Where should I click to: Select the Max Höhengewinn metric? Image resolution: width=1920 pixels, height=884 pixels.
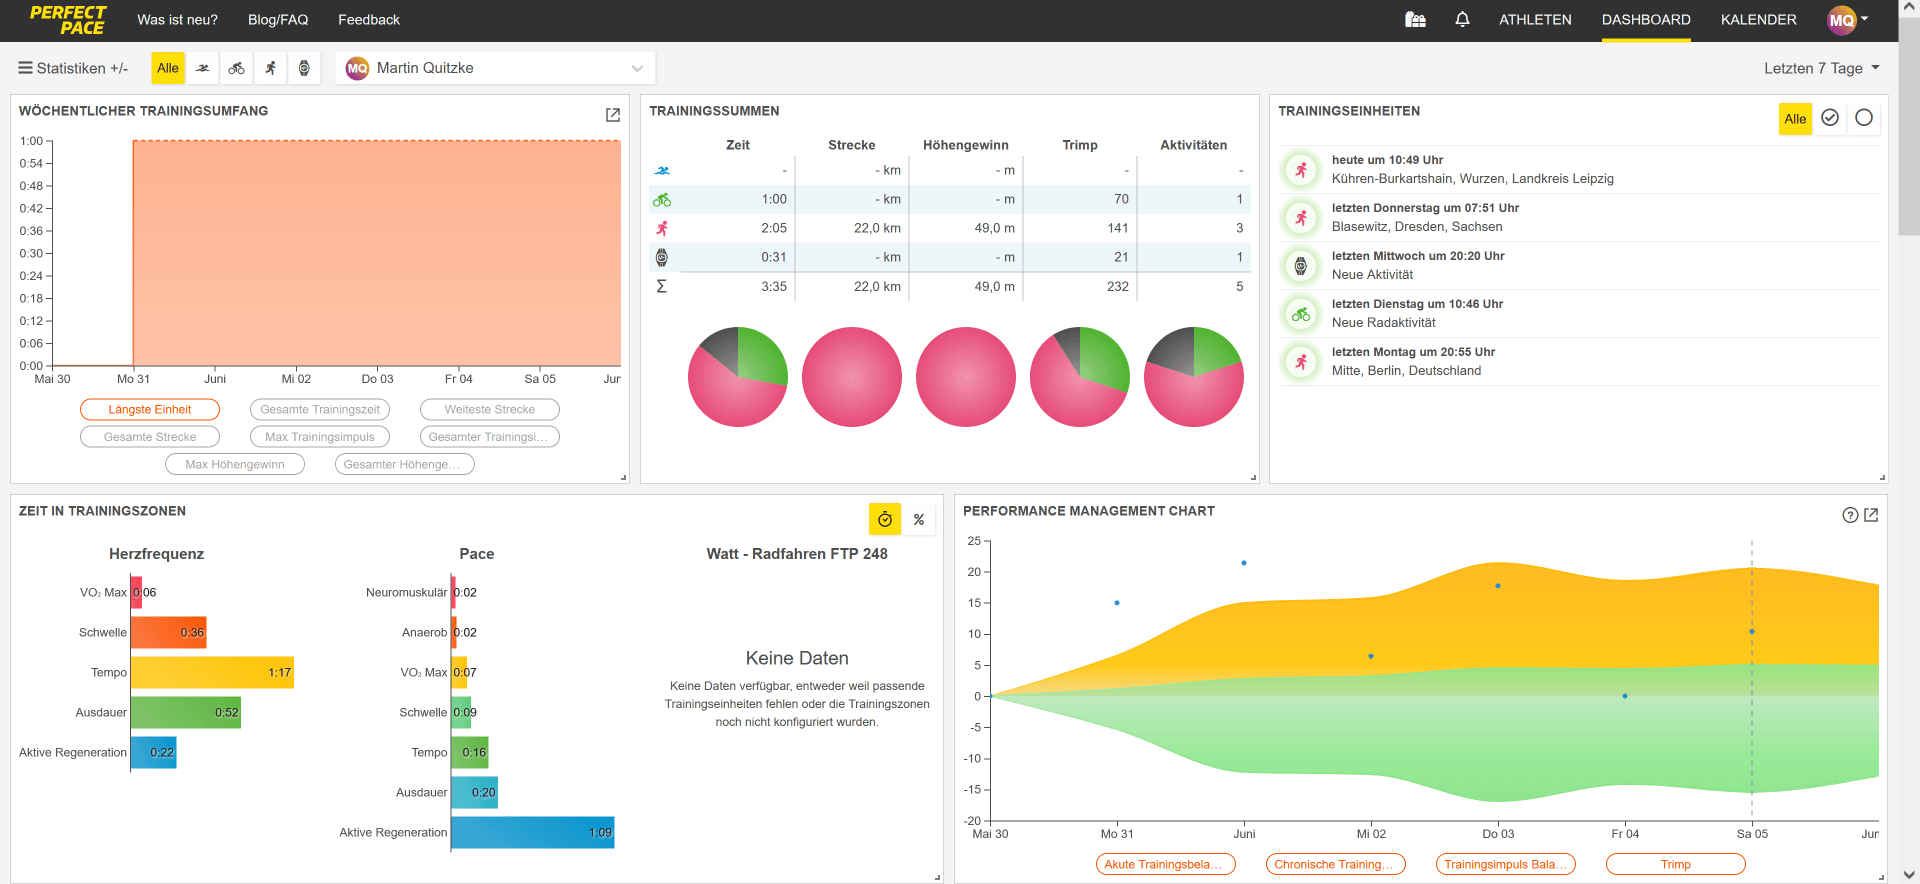[235, 464]
